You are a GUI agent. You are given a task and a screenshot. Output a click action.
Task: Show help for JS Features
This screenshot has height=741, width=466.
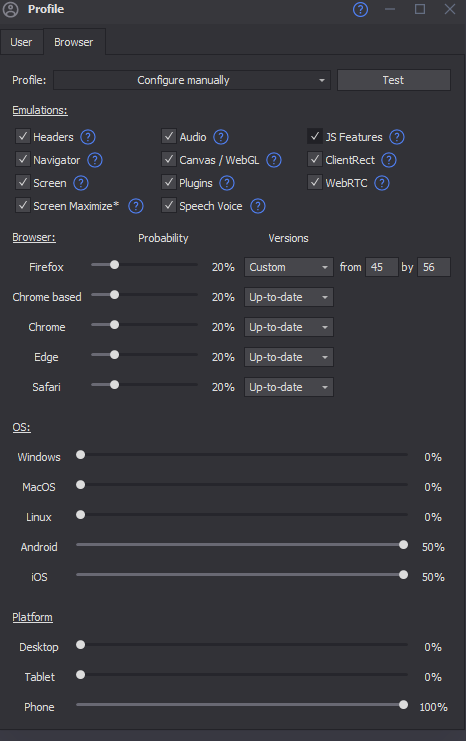point(397,137)
